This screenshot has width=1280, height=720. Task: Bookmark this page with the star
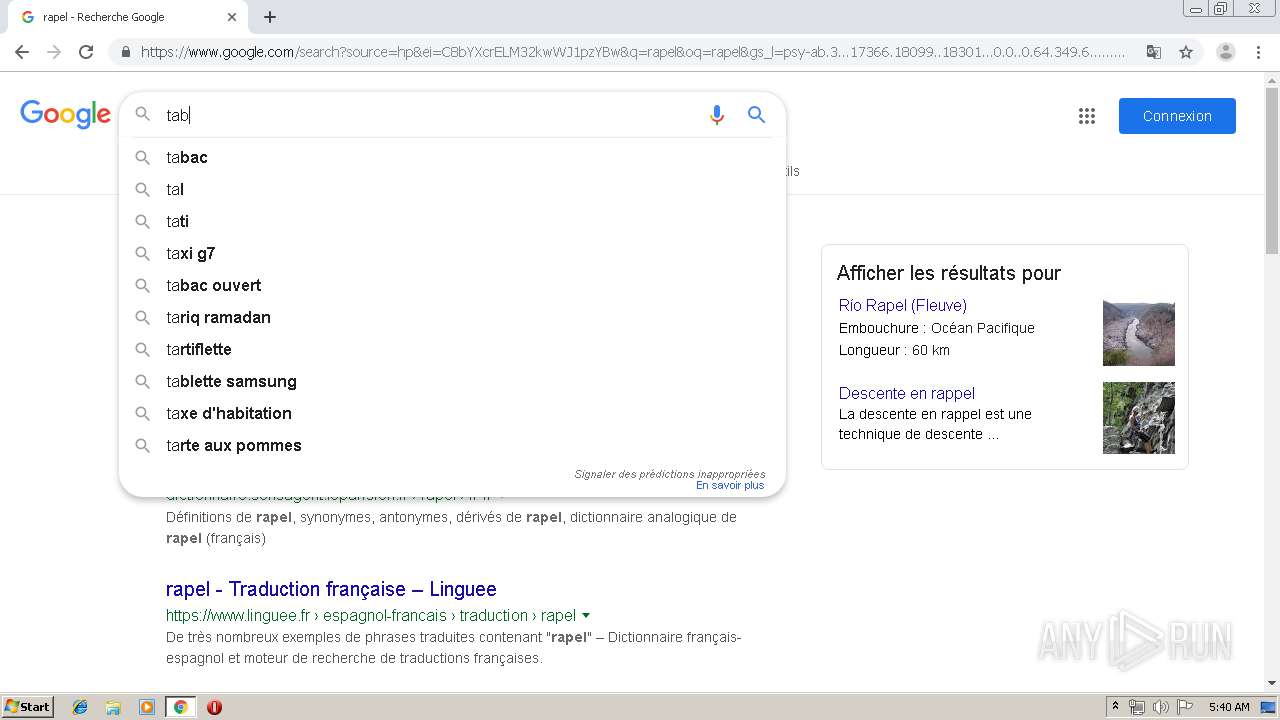coord(1186,52)
